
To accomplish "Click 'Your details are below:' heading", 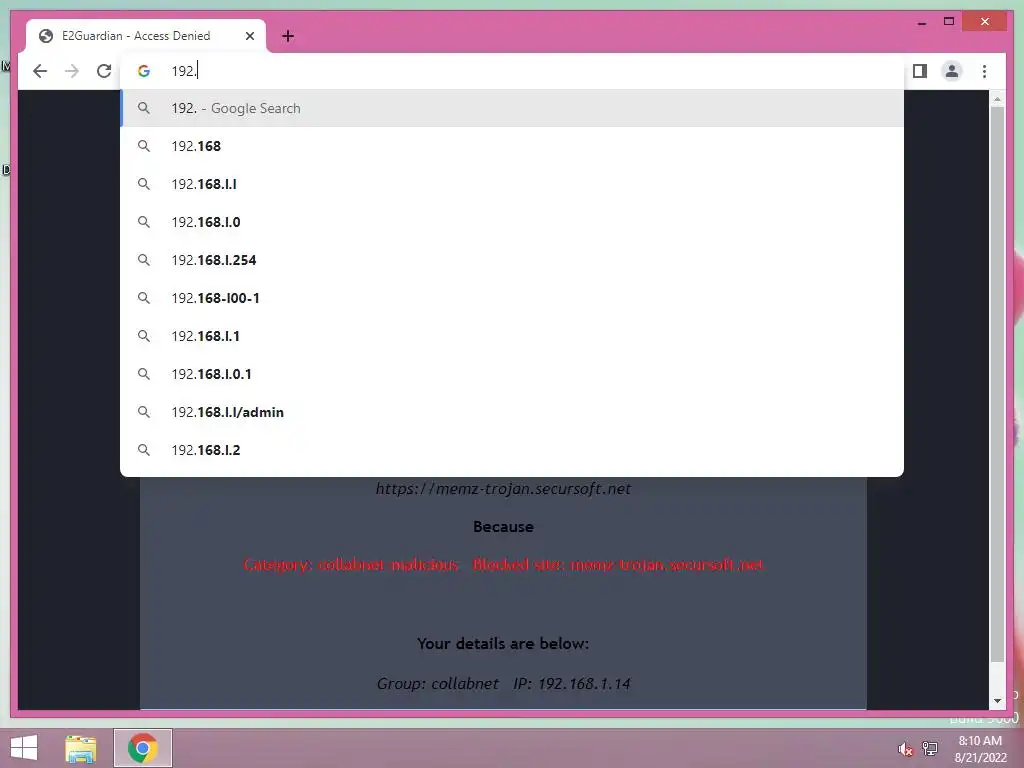I will 503,644.
